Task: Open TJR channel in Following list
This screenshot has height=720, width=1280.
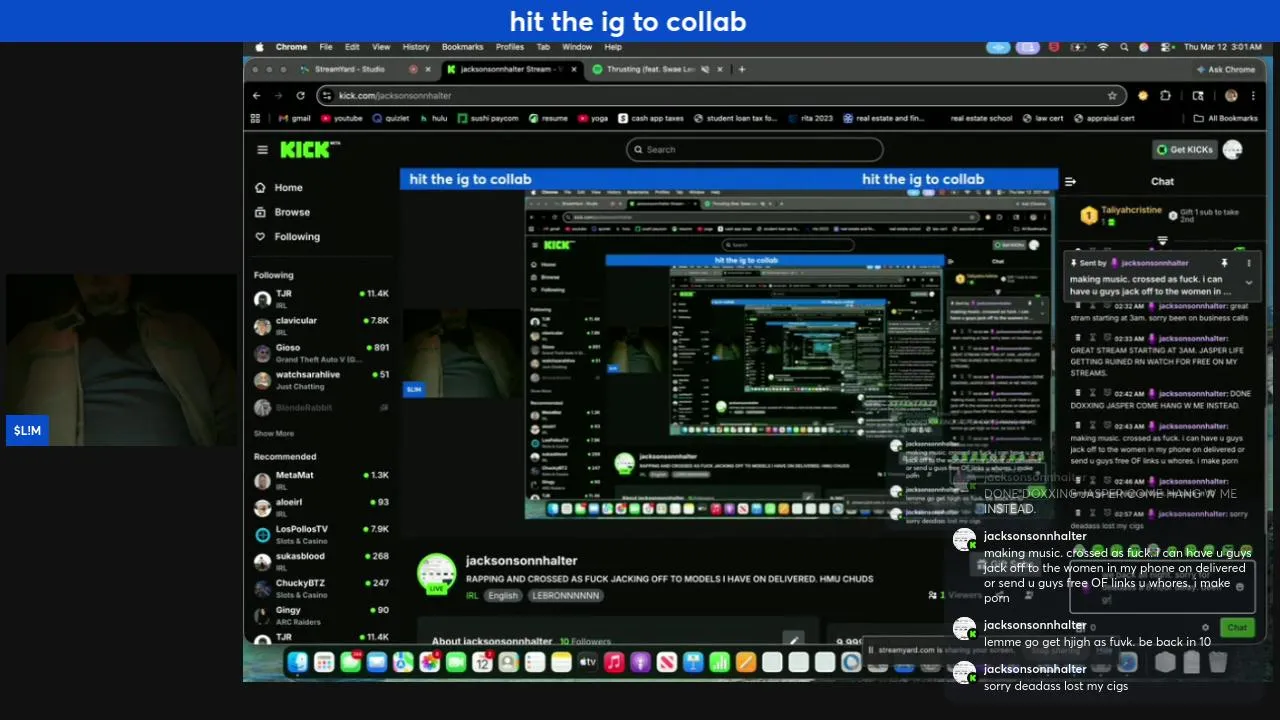Action: tap(321, 298)
